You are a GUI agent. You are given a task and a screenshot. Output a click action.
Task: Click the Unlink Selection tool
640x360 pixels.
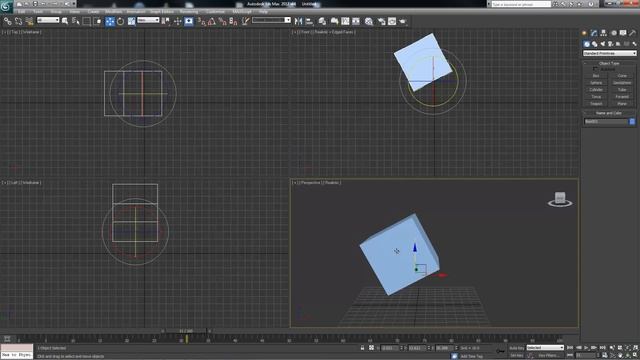point(18,21)
